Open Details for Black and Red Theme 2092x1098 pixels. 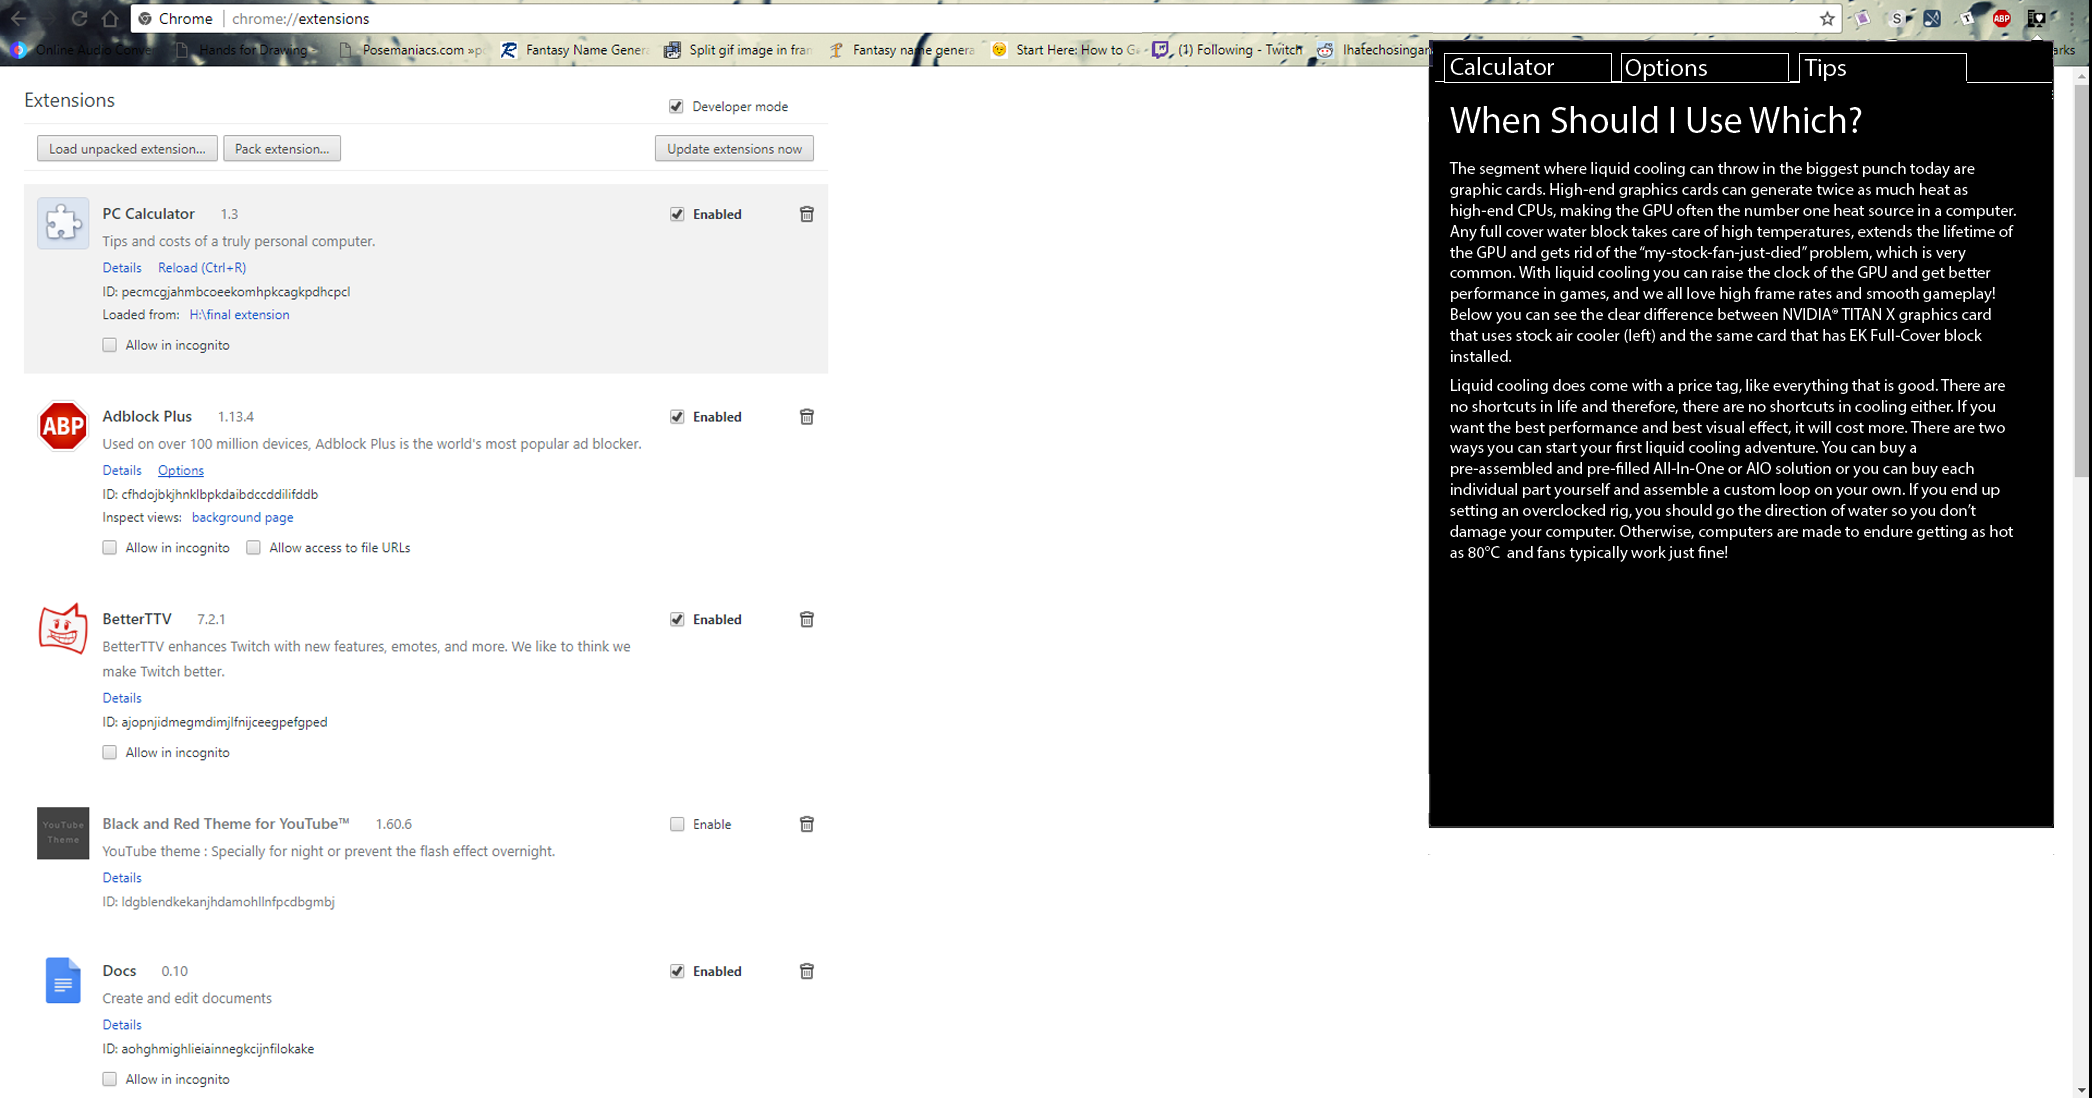coord(122,878)
